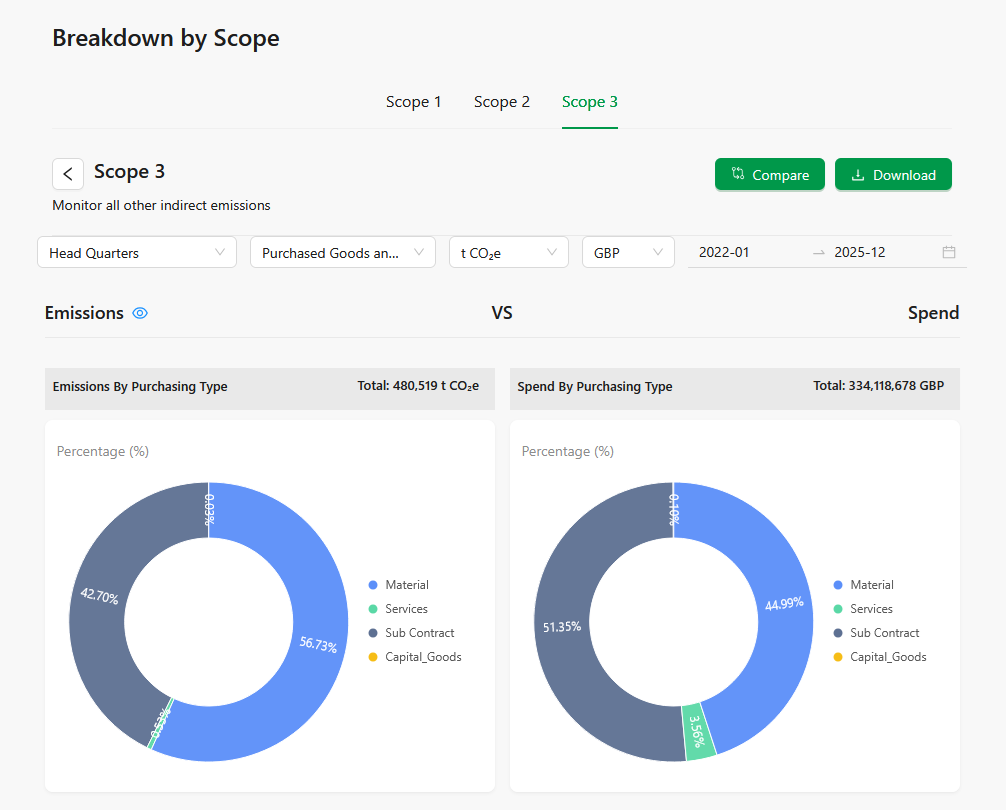This screenshot has height=810, width=1006.
Task: Switch to the Scope 1 tab
Action: point(414,102)
